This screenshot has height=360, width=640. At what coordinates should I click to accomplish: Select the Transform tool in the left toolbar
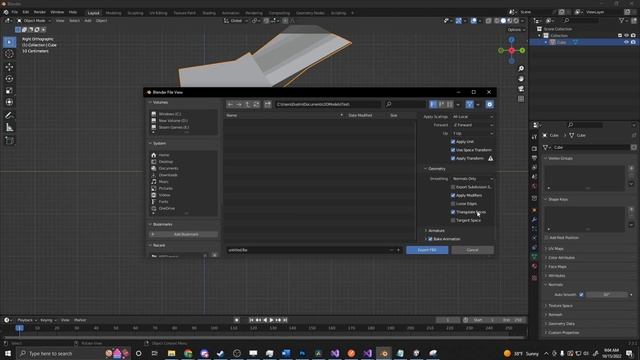pyautogui.click(x=9, y=102)
